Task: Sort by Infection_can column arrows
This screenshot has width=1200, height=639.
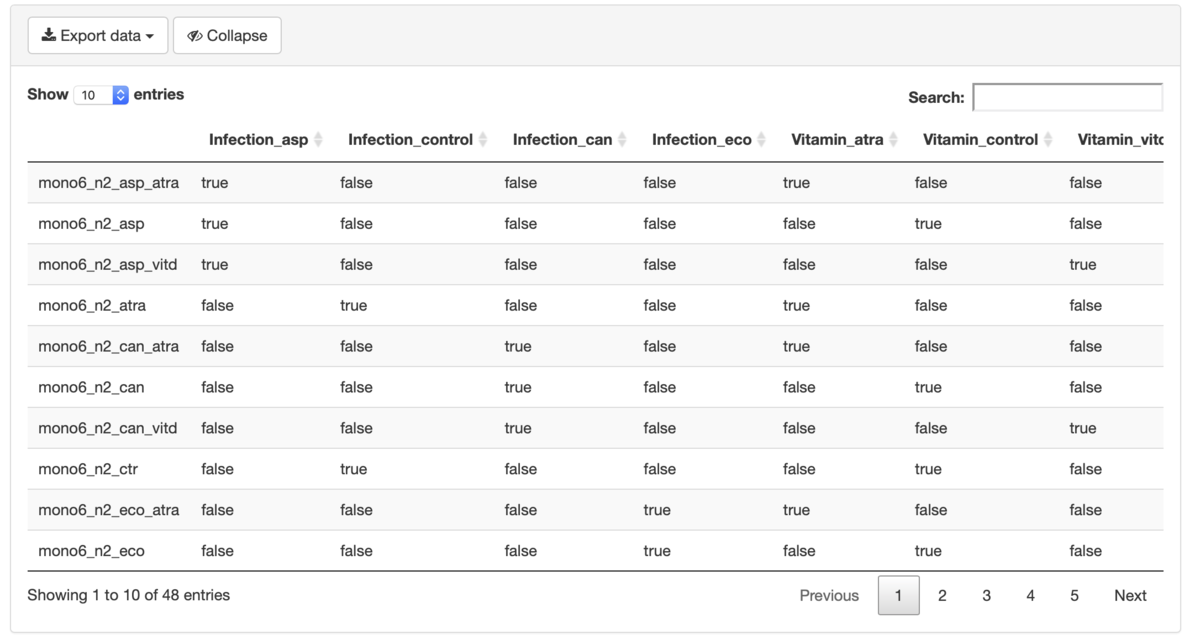Action: (622, 140)
